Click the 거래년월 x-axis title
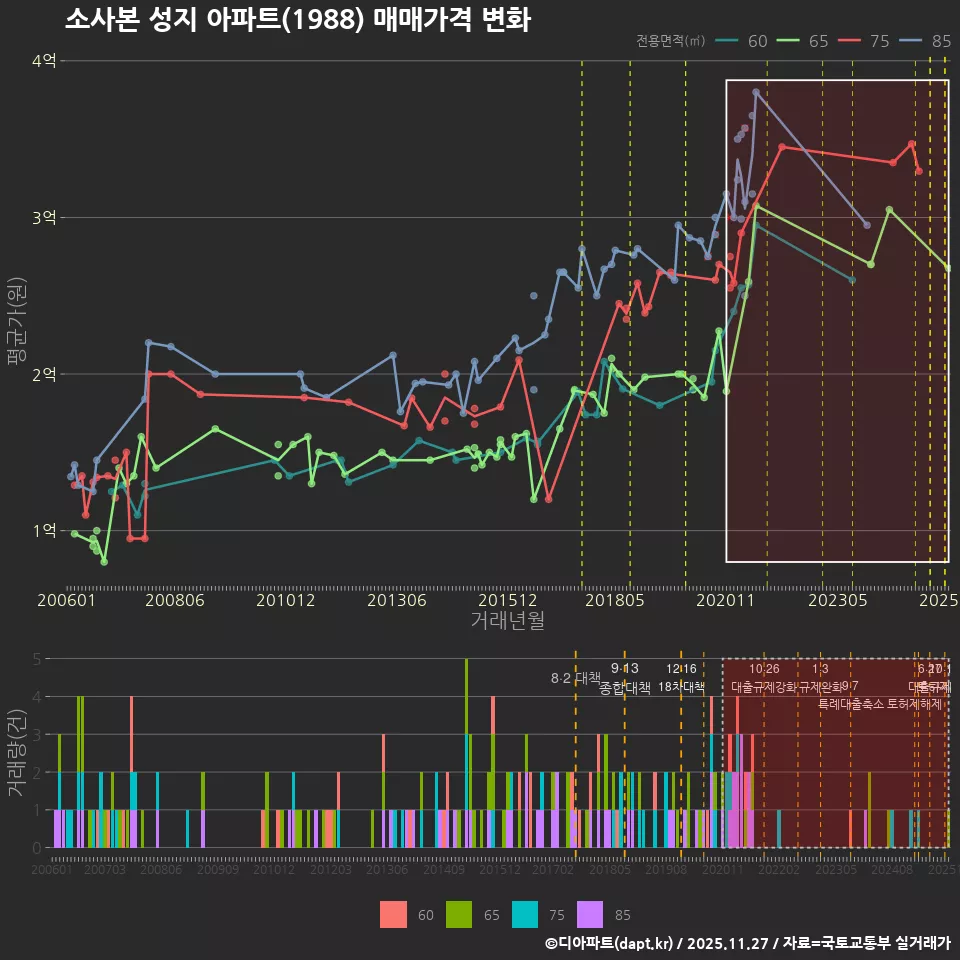The height and width of the screenshot is (960, 960). pos(507,620)
